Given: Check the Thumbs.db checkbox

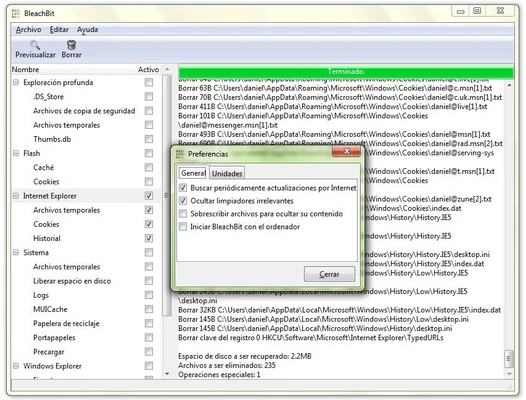Looking at the screenshot, I should point(149,139).
